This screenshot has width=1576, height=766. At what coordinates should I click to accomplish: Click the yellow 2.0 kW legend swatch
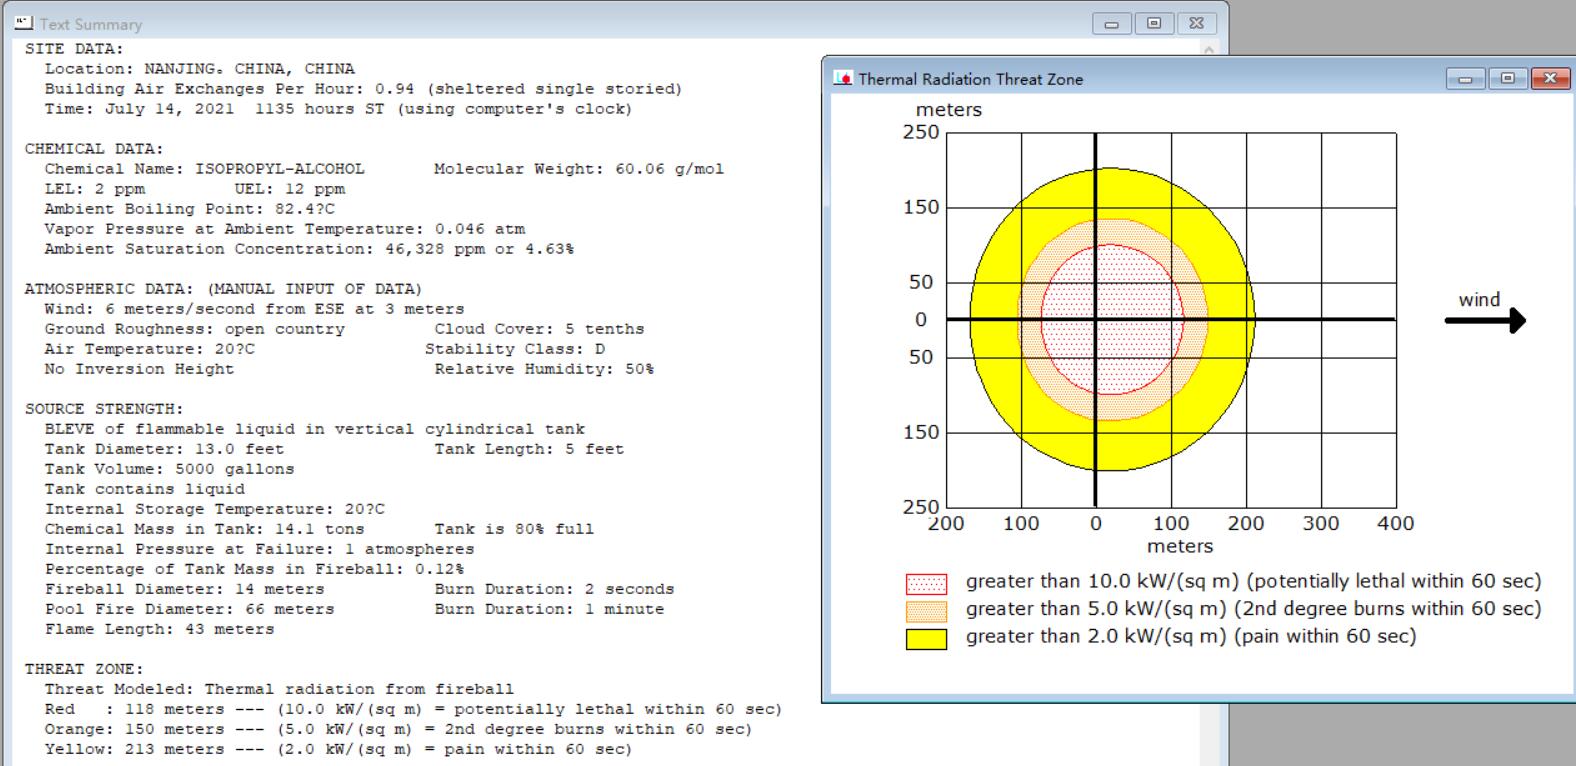click(x=926, y=639)
